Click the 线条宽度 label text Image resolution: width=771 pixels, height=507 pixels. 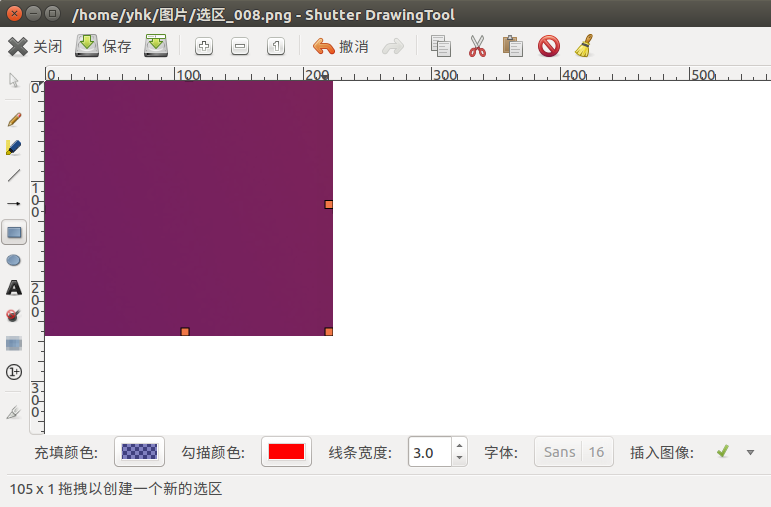click(360, 452)
